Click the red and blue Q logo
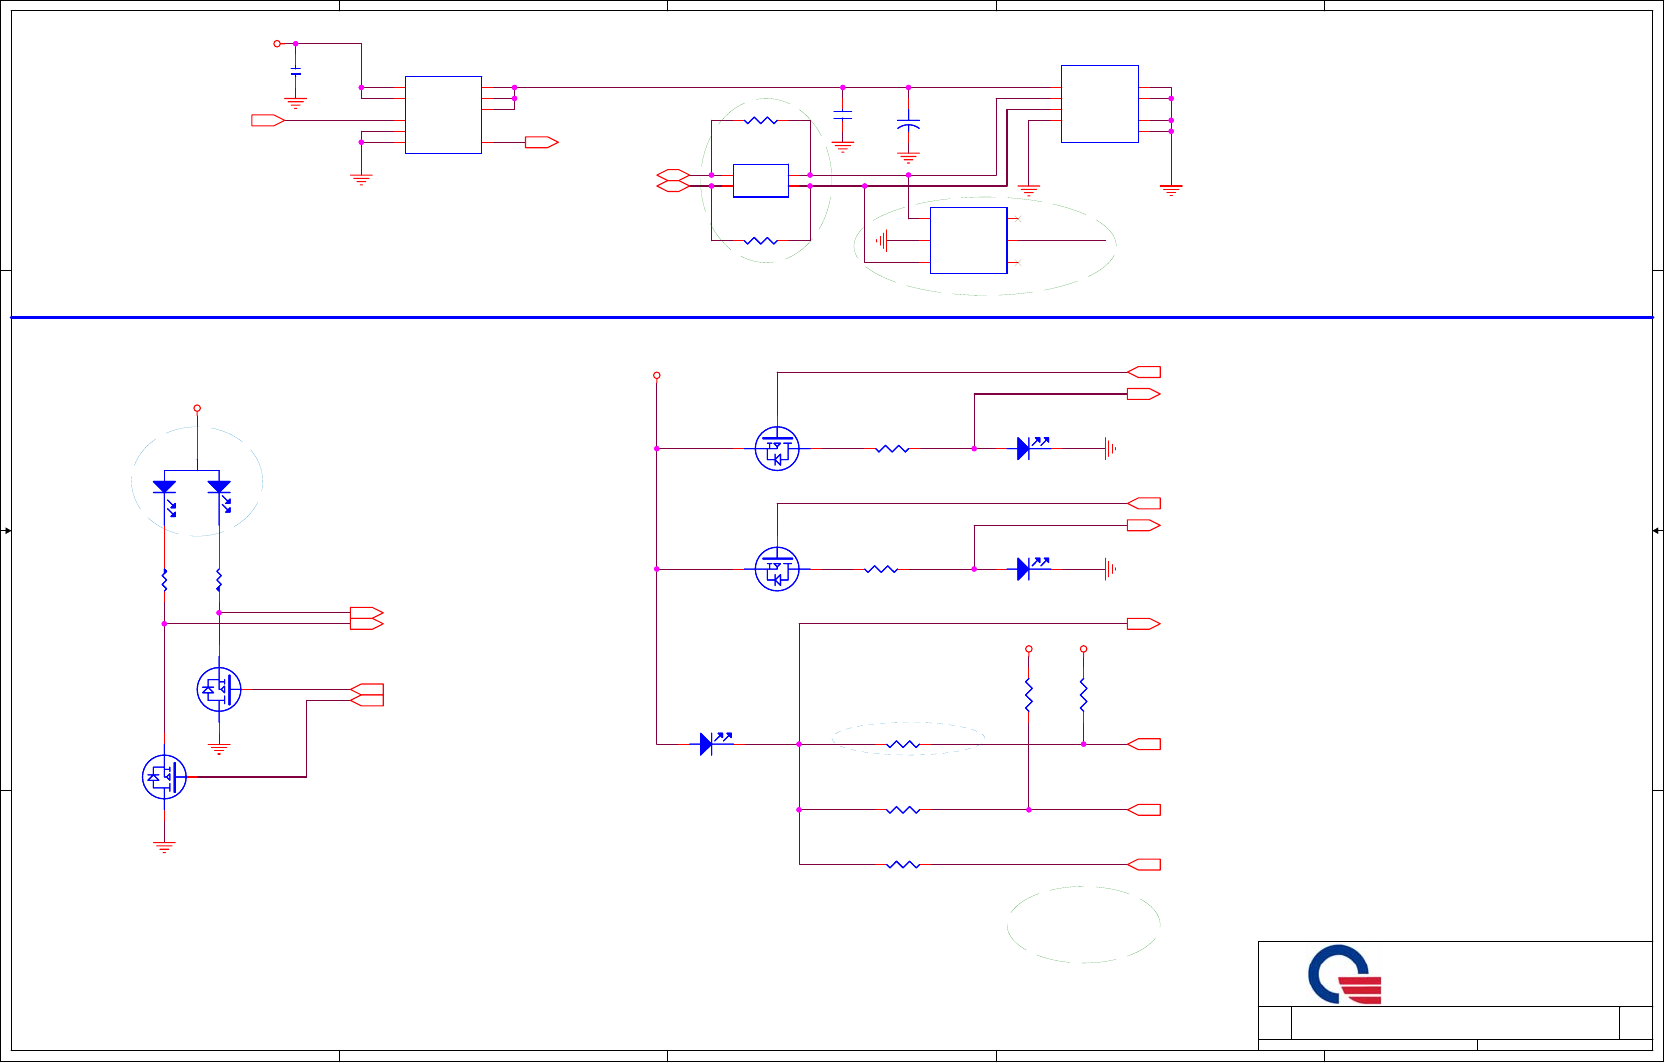The height and width of the screenshot is (1063, 1665). 1344,974
